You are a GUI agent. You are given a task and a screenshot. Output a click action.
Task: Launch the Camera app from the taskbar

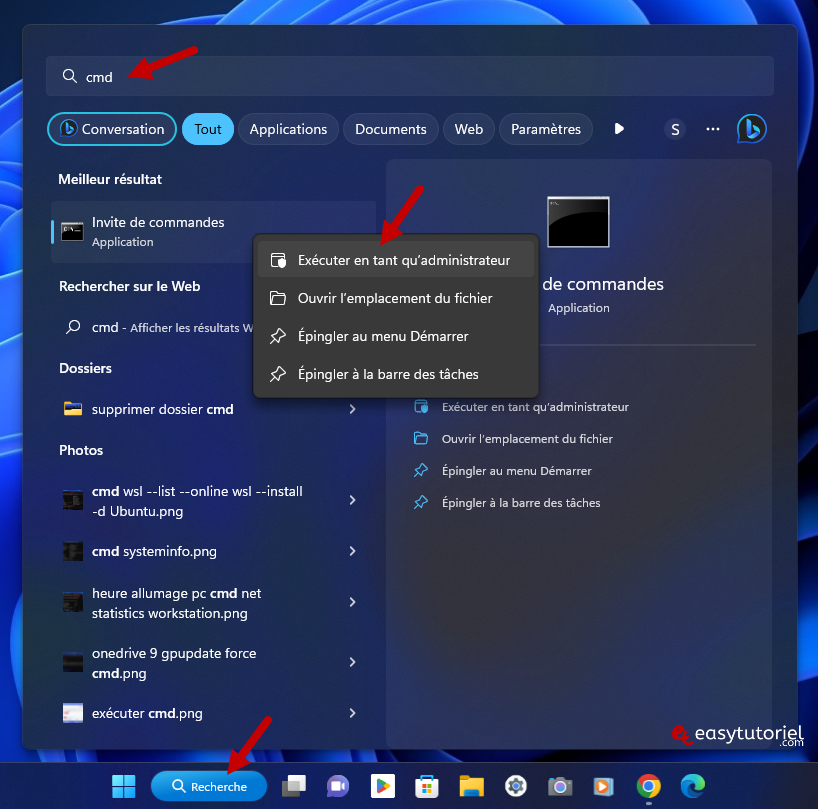click(x=560, y=786)
